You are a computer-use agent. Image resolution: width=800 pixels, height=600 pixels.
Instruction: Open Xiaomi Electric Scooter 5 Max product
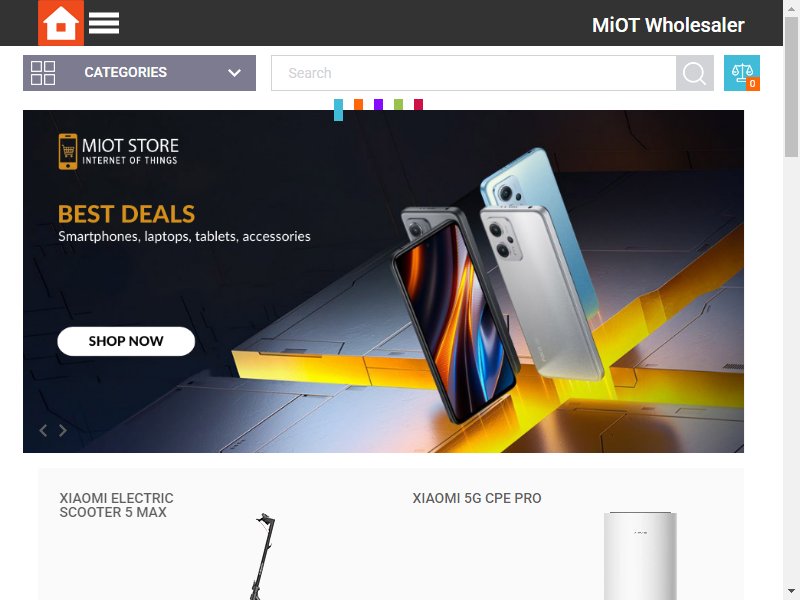(x=116, y=505)
